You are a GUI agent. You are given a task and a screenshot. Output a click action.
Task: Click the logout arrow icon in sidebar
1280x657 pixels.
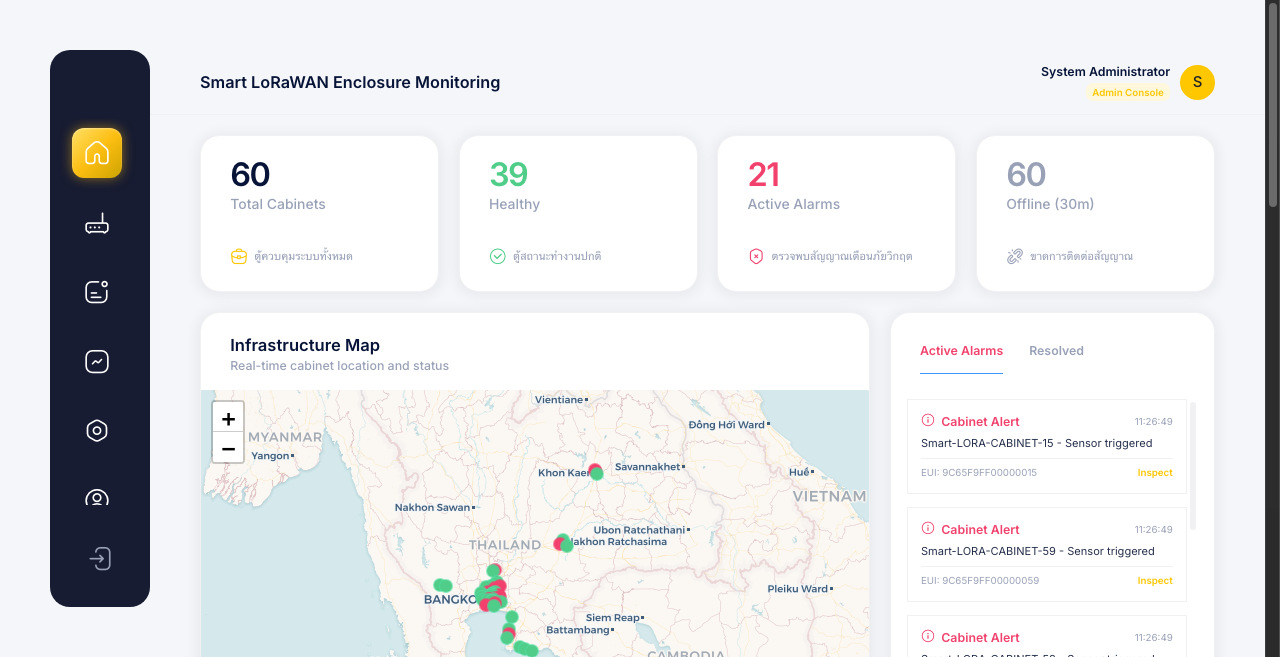(100, 558)
